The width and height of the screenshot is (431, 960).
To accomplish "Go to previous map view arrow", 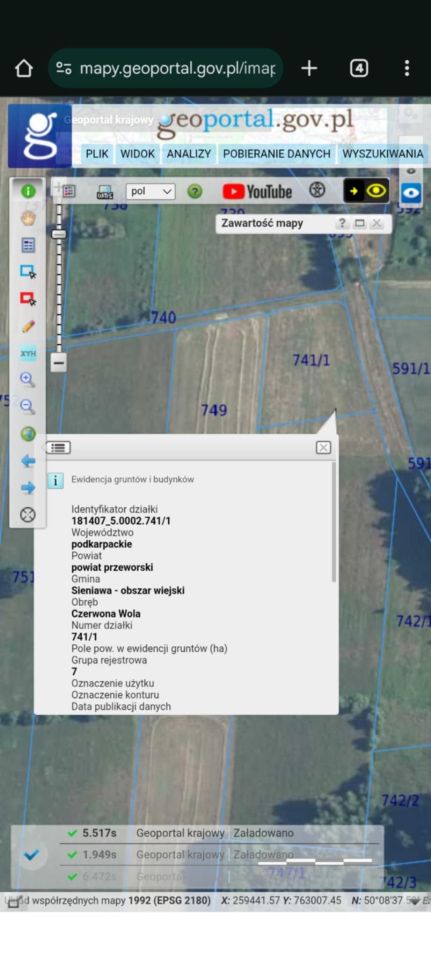I will 28,461.
